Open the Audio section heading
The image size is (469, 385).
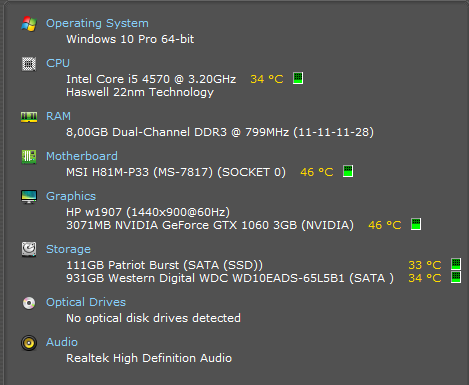(62, 342)
